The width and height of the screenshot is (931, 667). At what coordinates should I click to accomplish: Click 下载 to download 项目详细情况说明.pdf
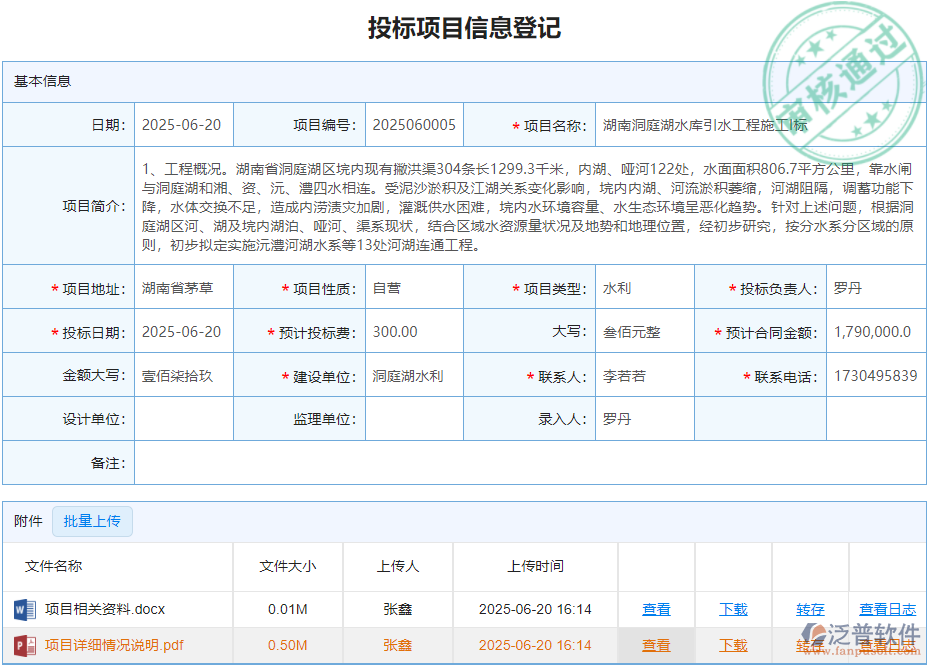[731, 645]
